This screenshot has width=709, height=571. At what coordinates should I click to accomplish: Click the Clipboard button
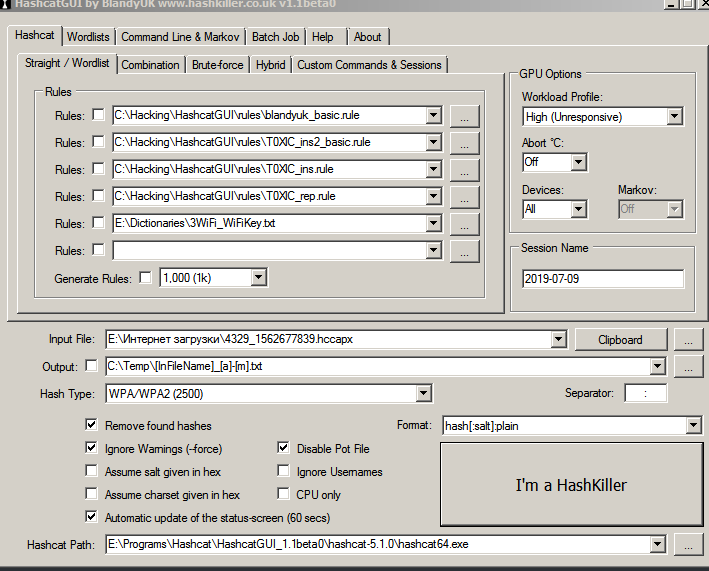pos(620,340)
